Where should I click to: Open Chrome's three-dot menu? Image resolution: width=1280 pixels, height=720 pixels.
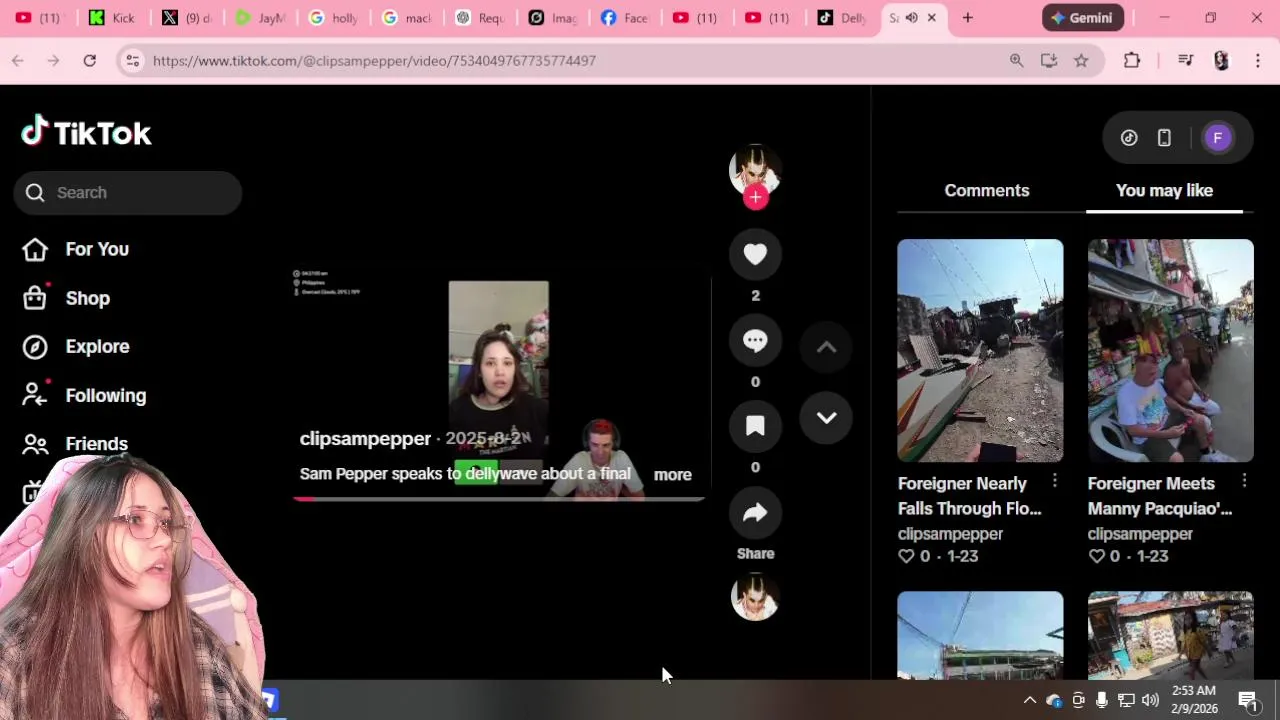click(1258, 61)
